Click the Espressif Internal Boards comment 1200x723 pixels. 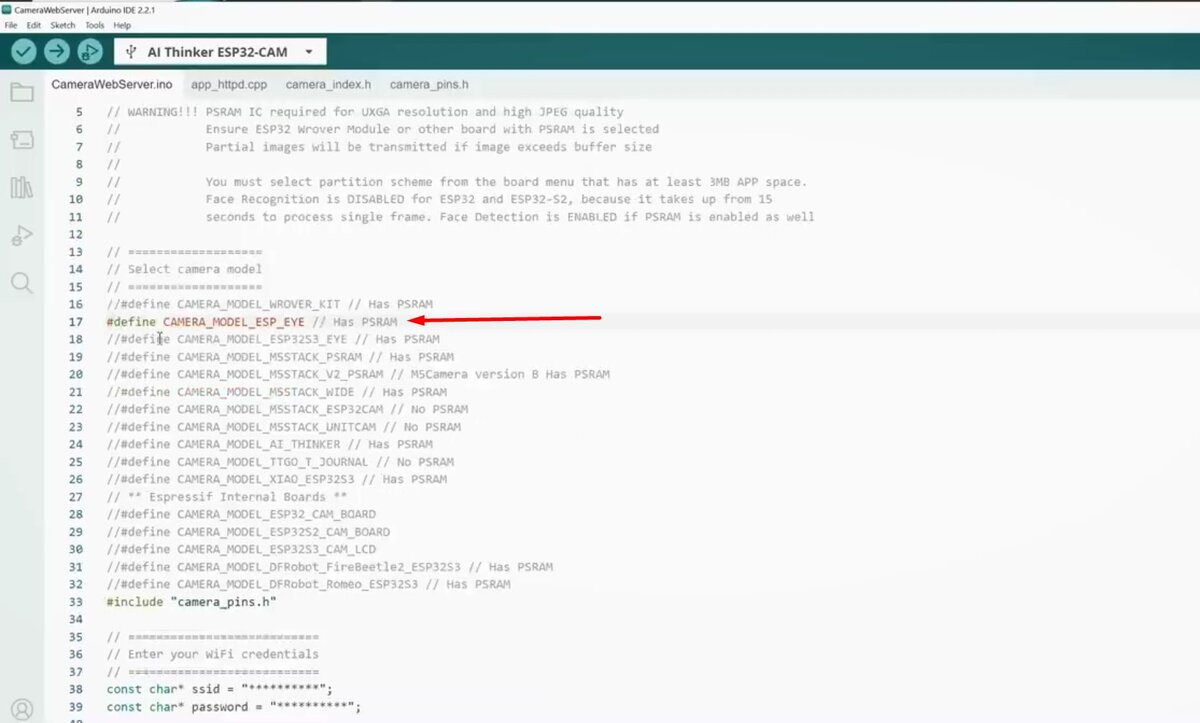pos(227,497)
